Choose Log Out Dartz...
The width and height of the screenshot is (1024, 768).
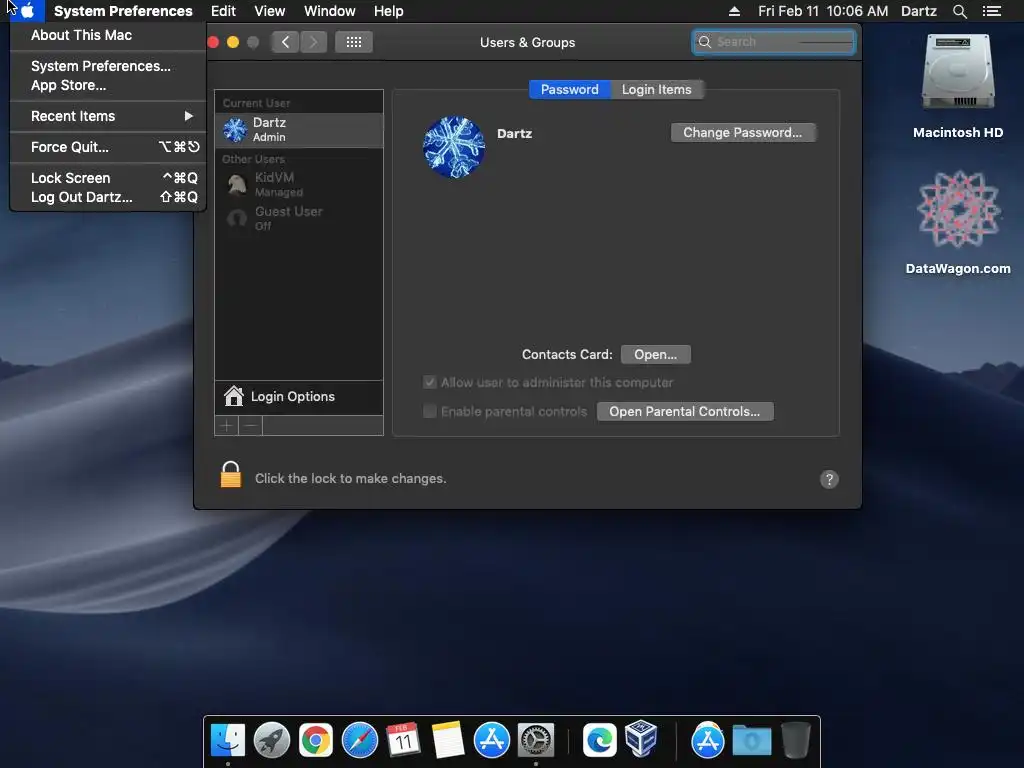tap(108, 197)
